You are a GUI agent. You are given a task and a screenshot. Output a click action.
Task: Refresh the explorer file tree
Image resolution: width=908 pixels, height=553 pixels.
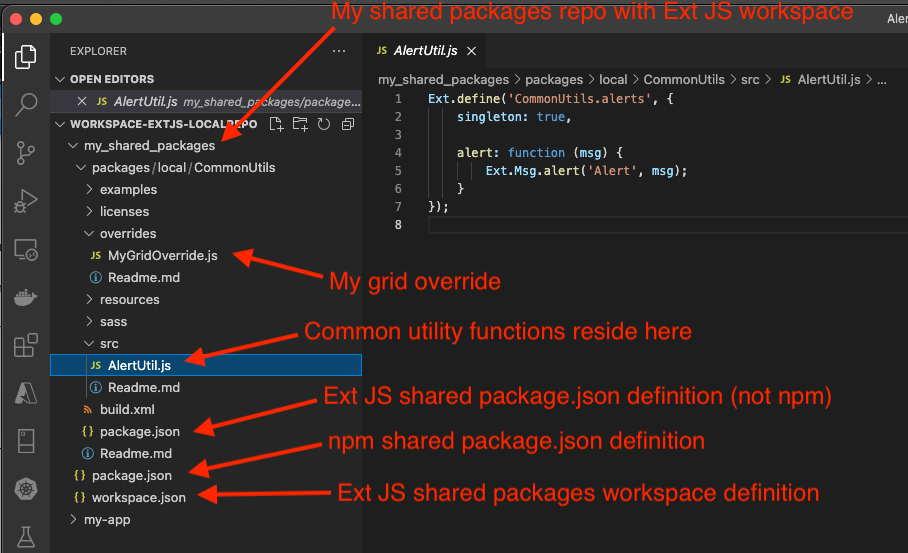324,124
